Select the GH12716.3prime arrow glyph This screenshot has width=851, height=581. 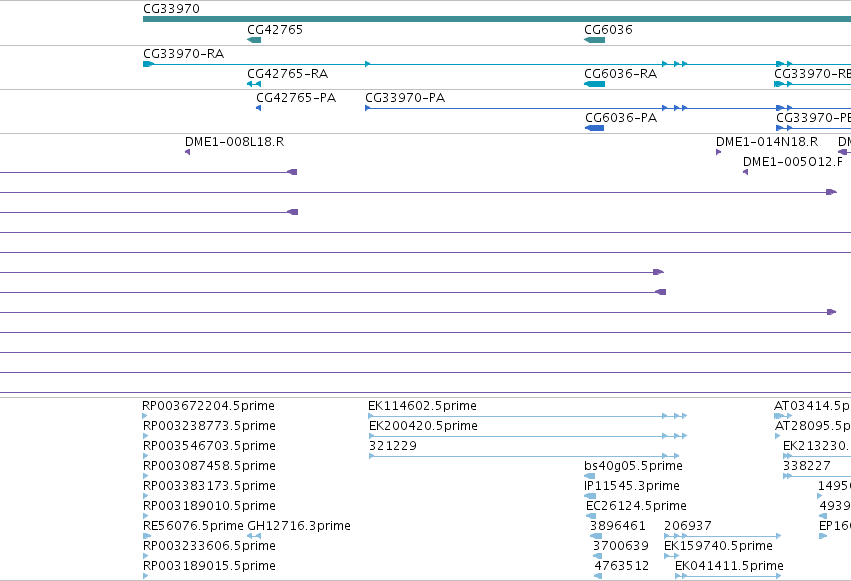click(x=254, y=536)
